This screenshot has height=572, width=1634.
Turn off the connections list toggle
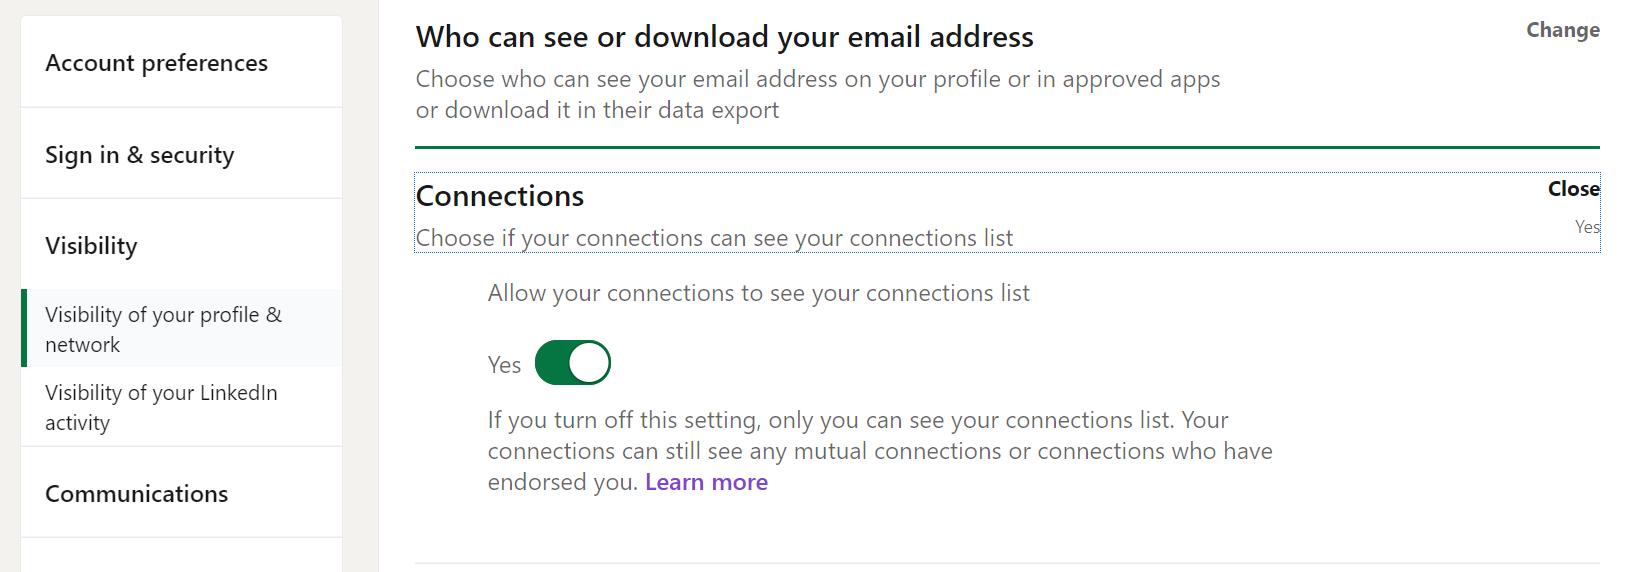[573, 363]
